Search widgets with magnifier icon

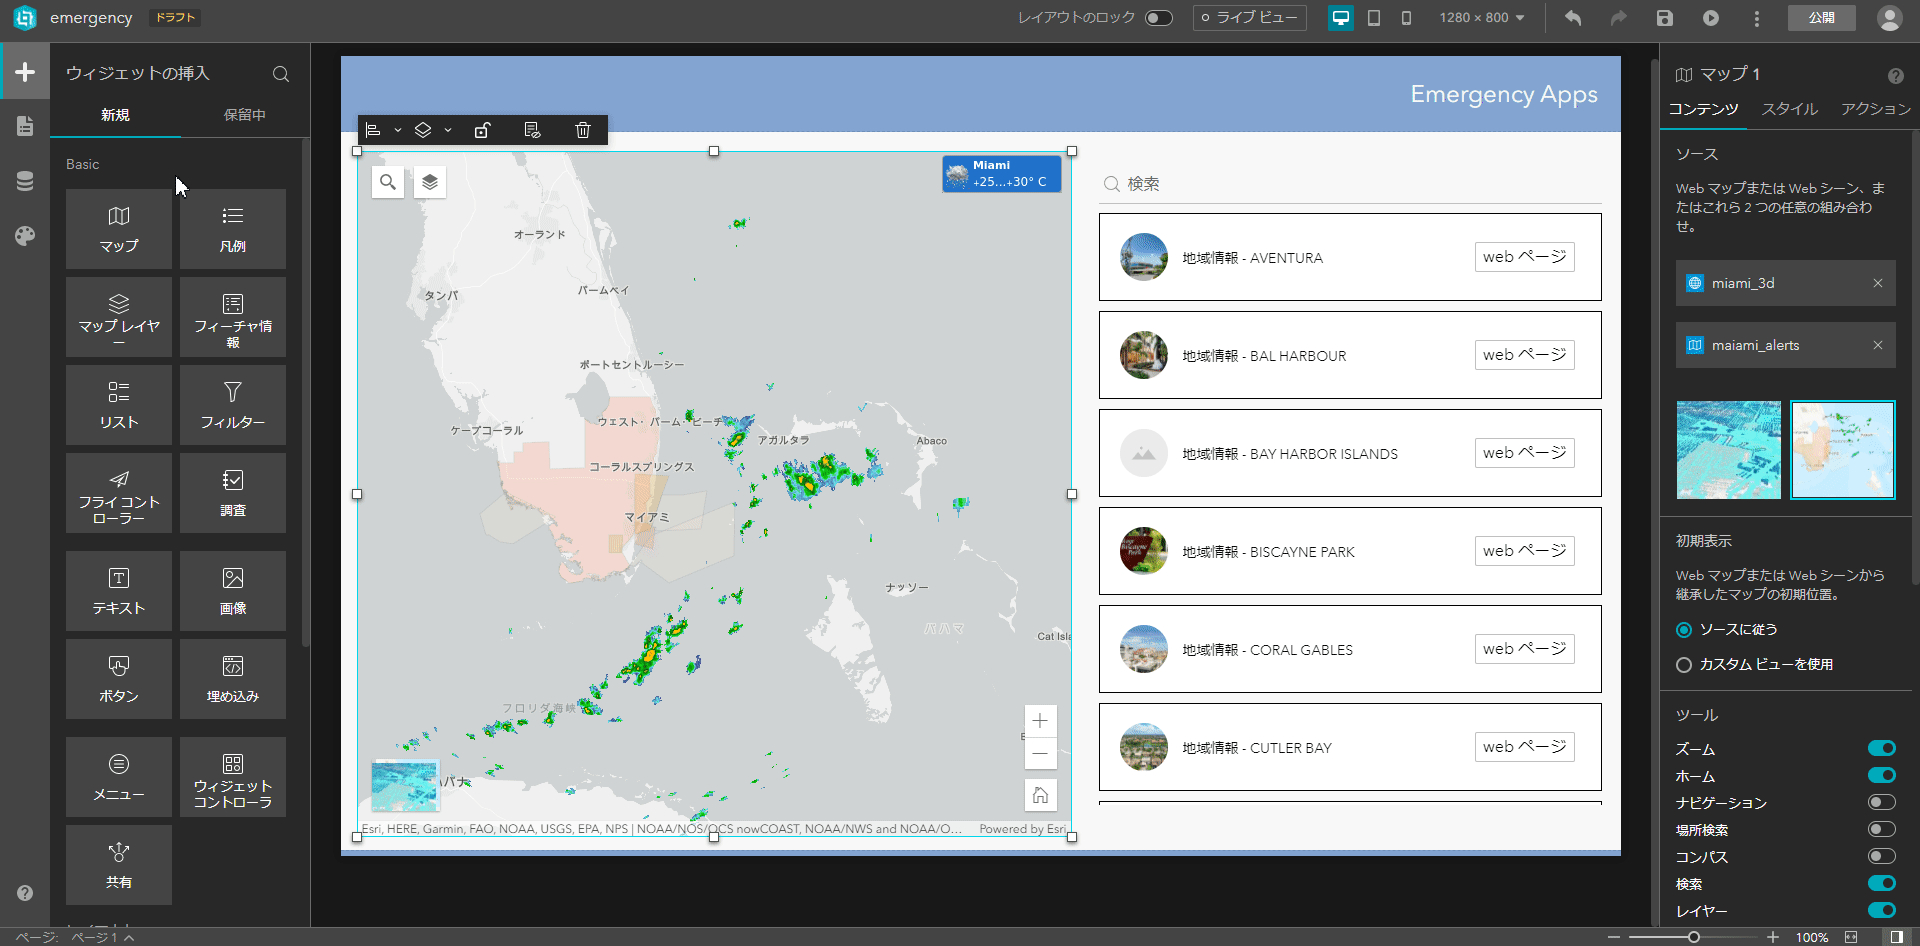281,74
